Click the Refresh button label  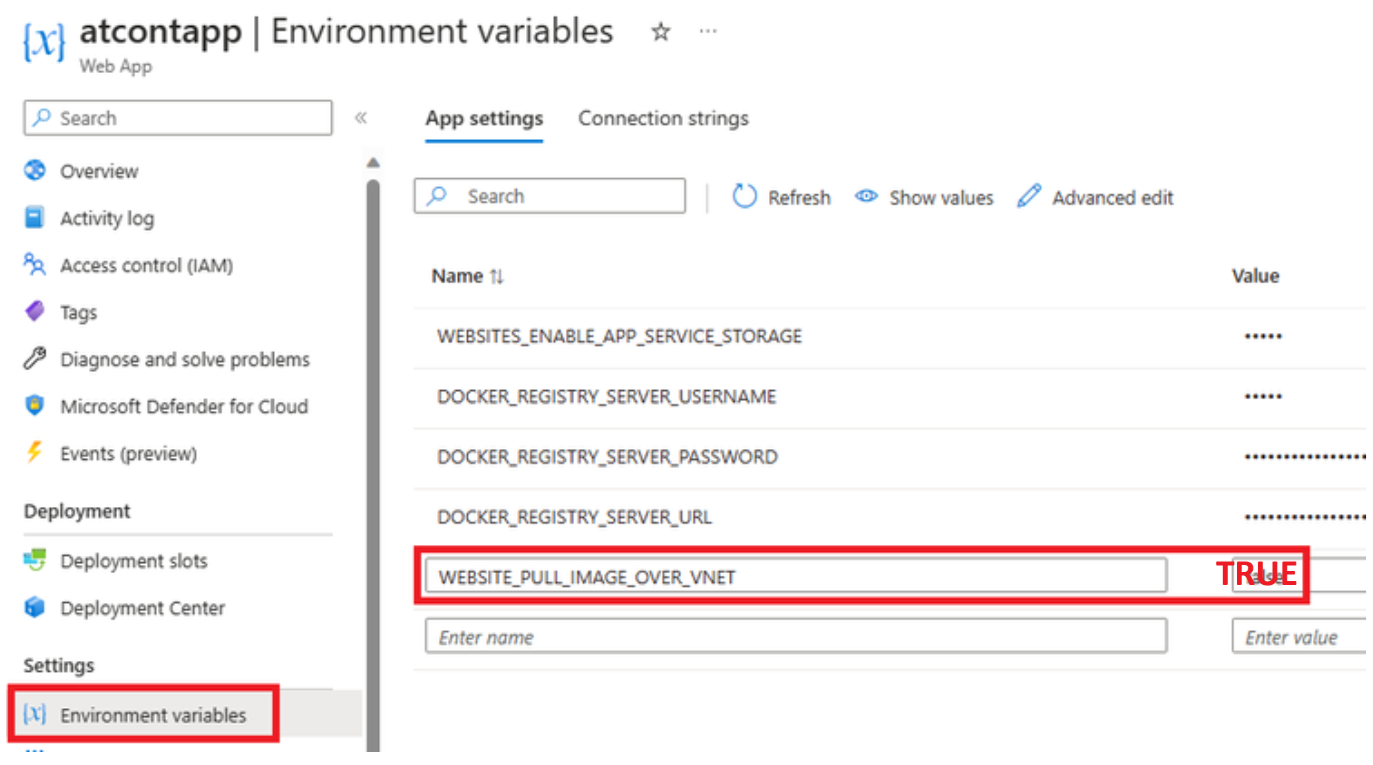pos(799,198)
